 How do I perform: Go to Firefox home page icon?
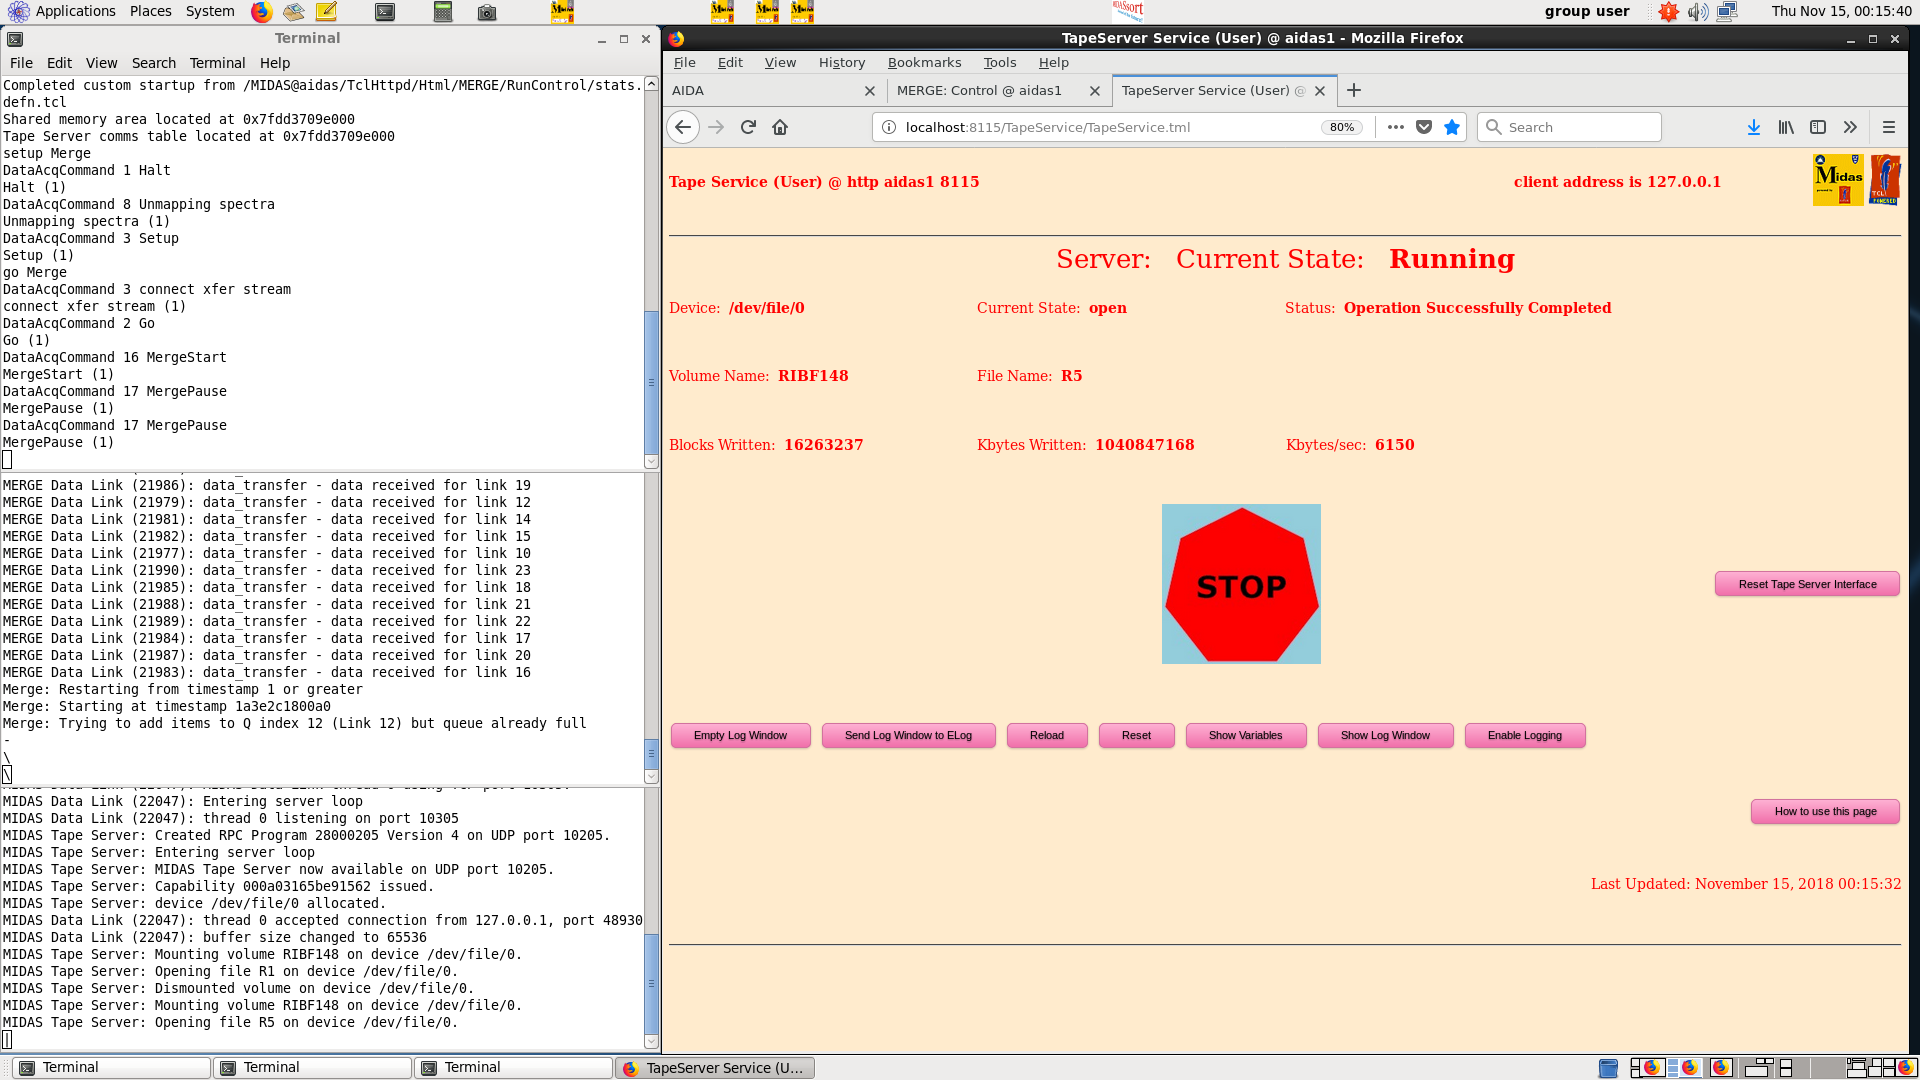pos(780,127)
